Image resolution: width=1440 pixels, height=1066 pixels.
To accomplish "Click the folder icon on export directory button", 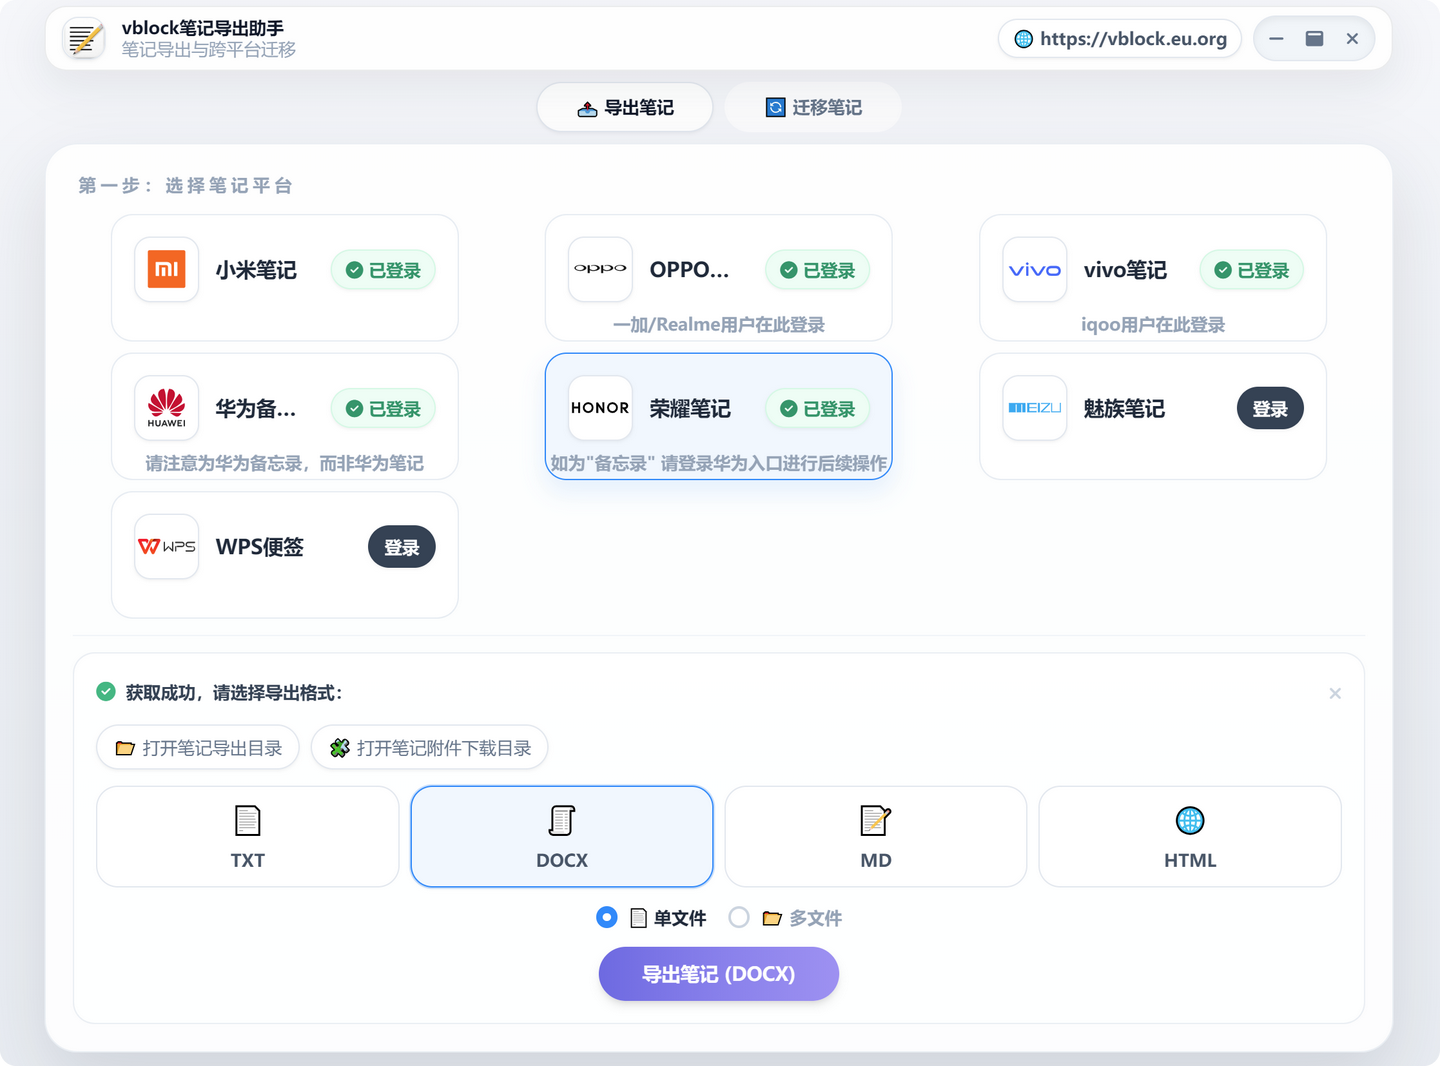I will click(125, 748).
